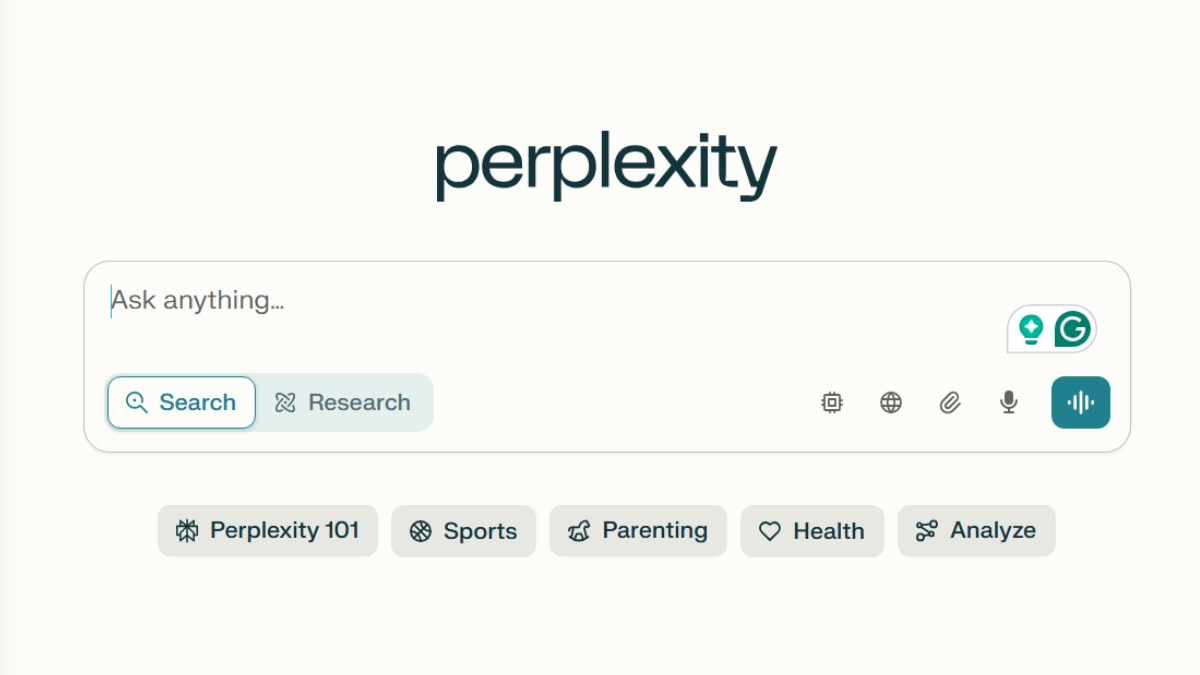Select the Sports suggestion chip

(463, 531)
